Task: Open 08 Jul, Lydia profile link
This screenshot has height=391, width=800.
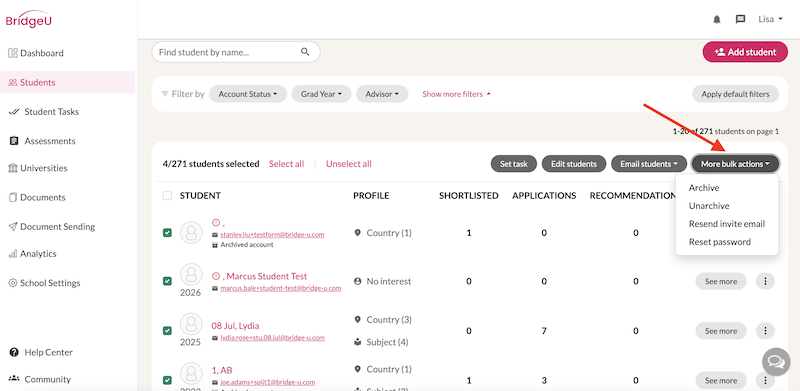Action: [235, 326]
